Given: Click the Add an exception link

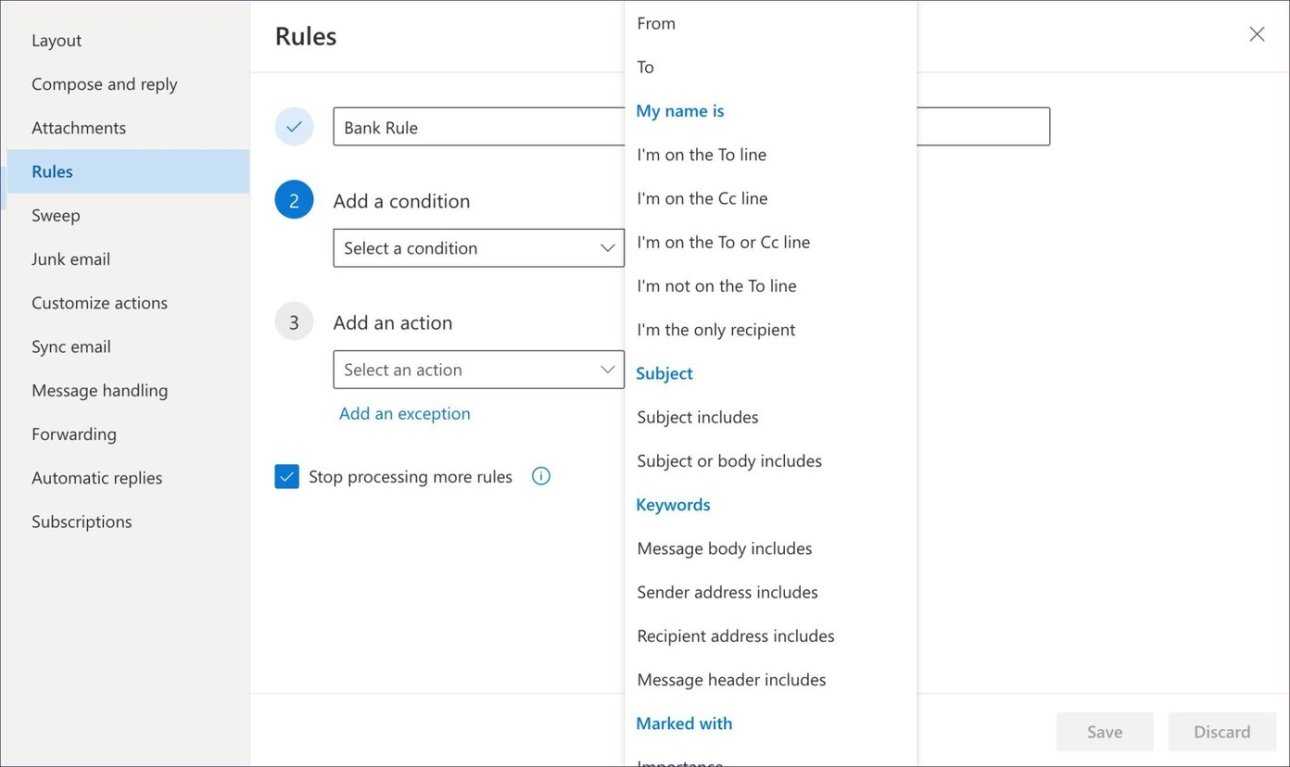Looking at the screenshot, I should pos(404,414).
